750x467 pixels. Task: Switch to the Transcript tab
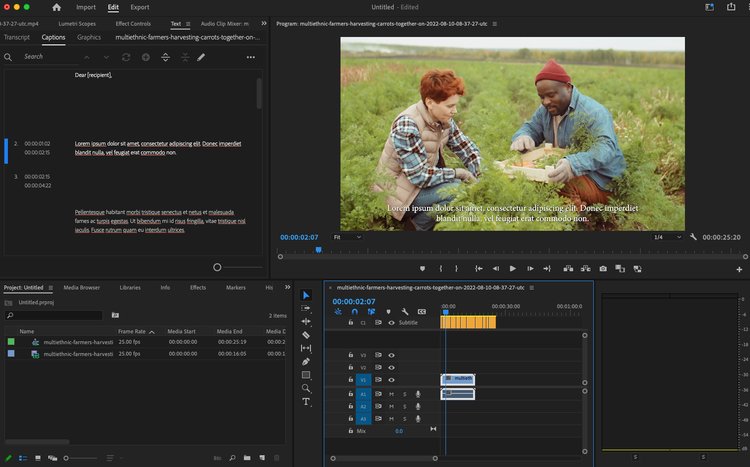point(17,37)
